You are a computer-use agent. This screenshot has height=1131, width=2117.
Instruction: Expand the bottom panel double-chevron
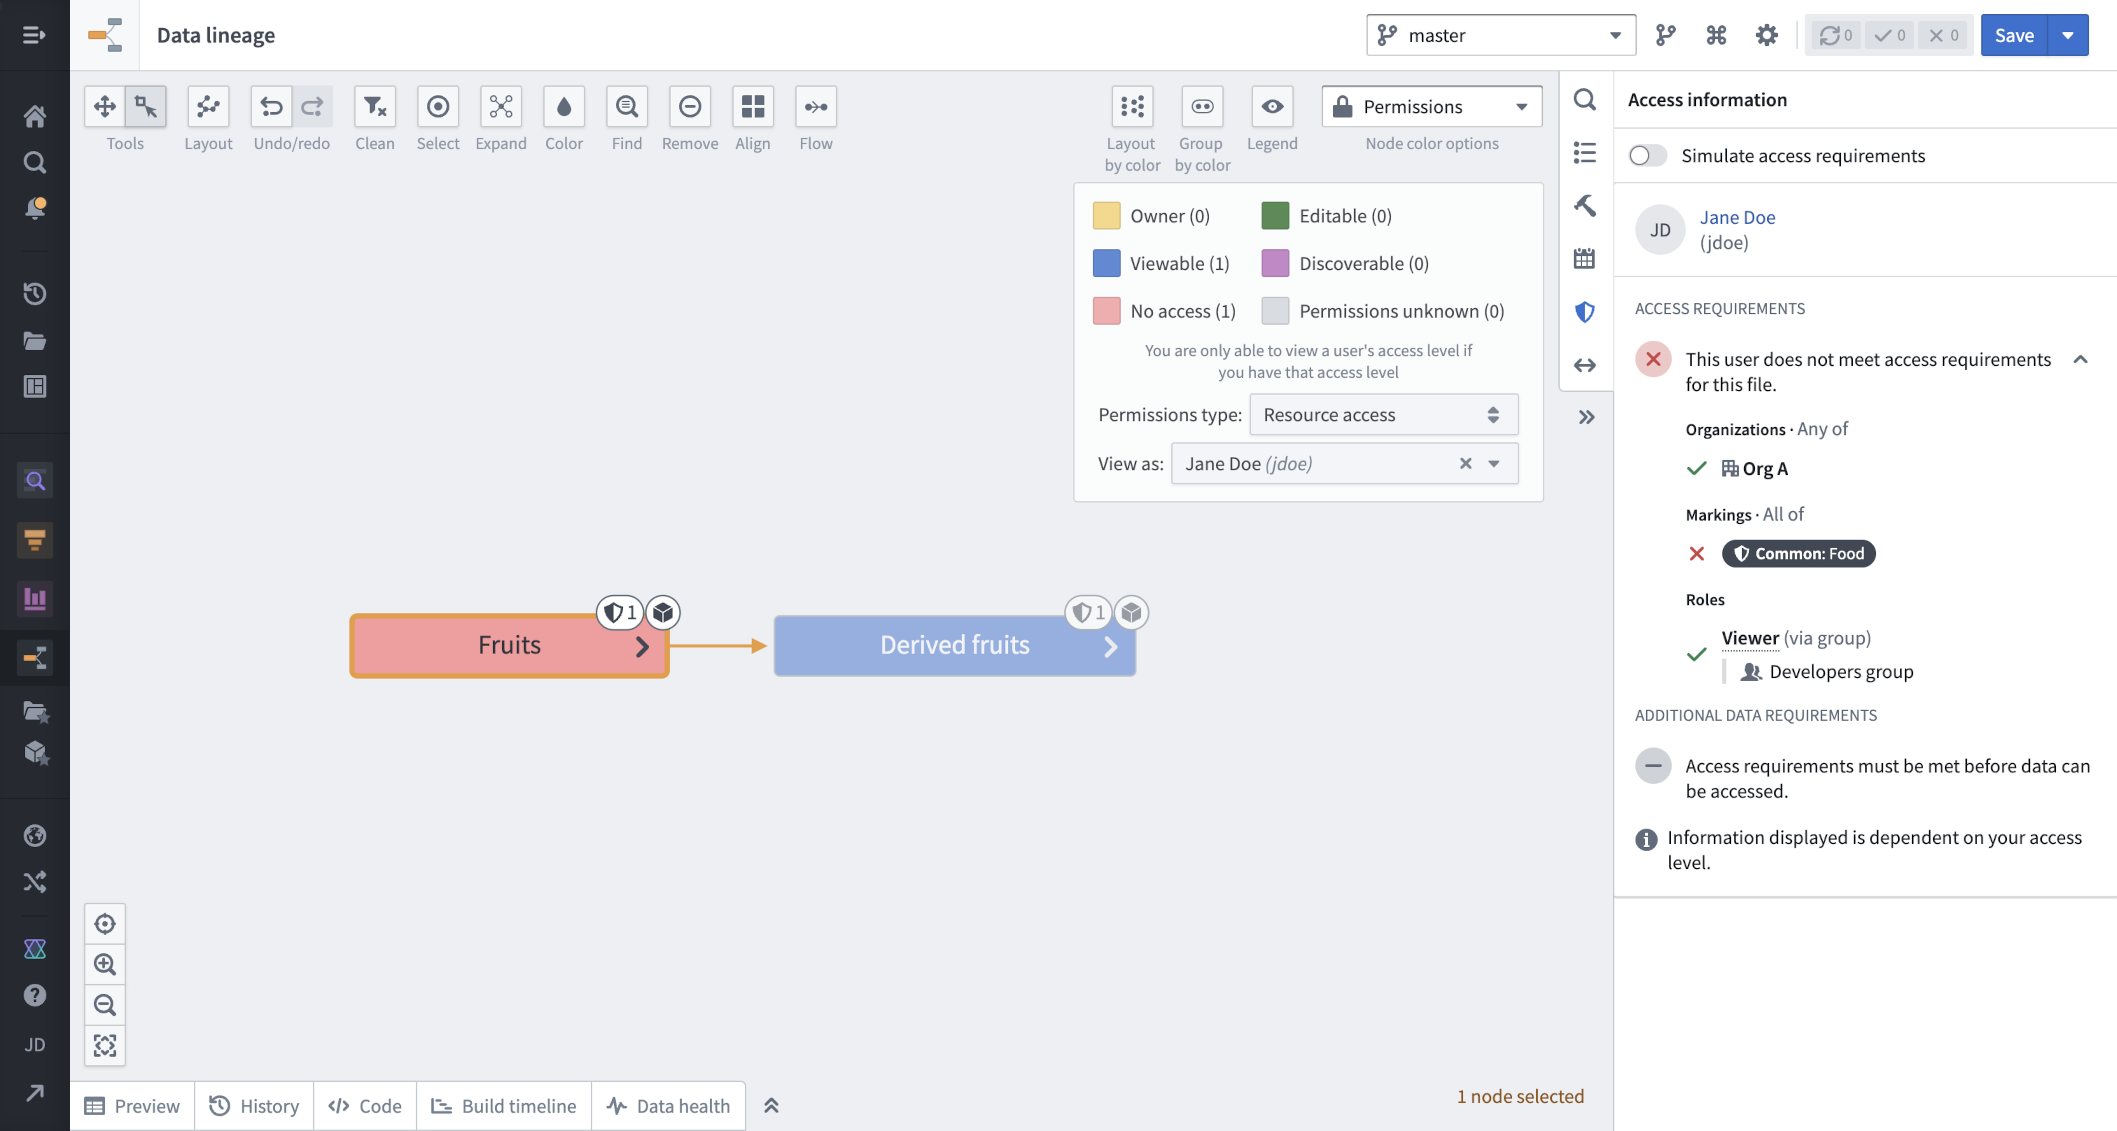tap(771, 1106)
